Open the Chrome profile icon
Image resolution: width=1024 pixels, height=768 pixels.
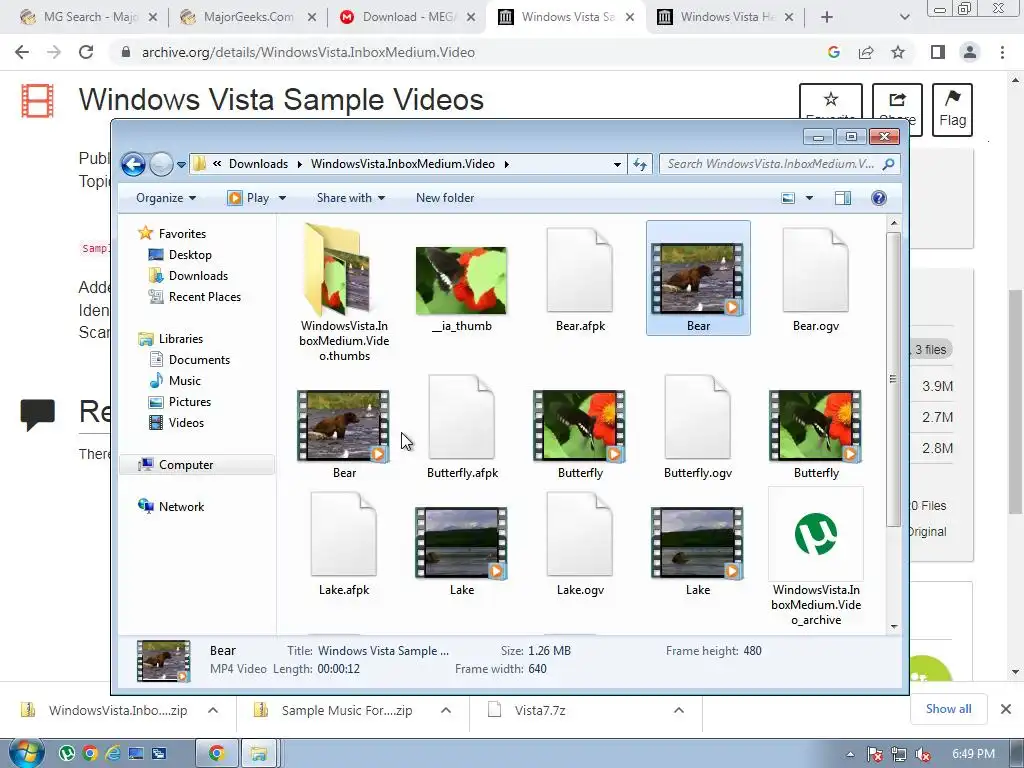[970, 52]
